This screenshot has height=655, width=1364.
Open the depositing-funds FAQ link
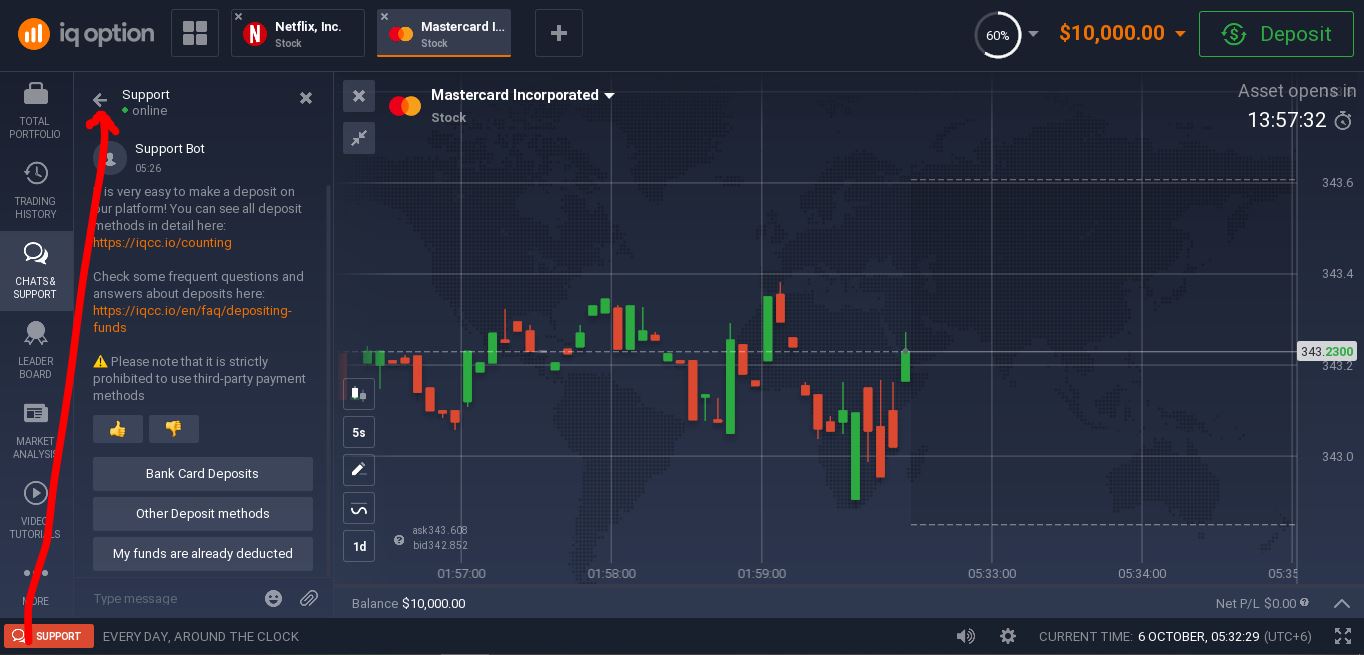[192, 319]
